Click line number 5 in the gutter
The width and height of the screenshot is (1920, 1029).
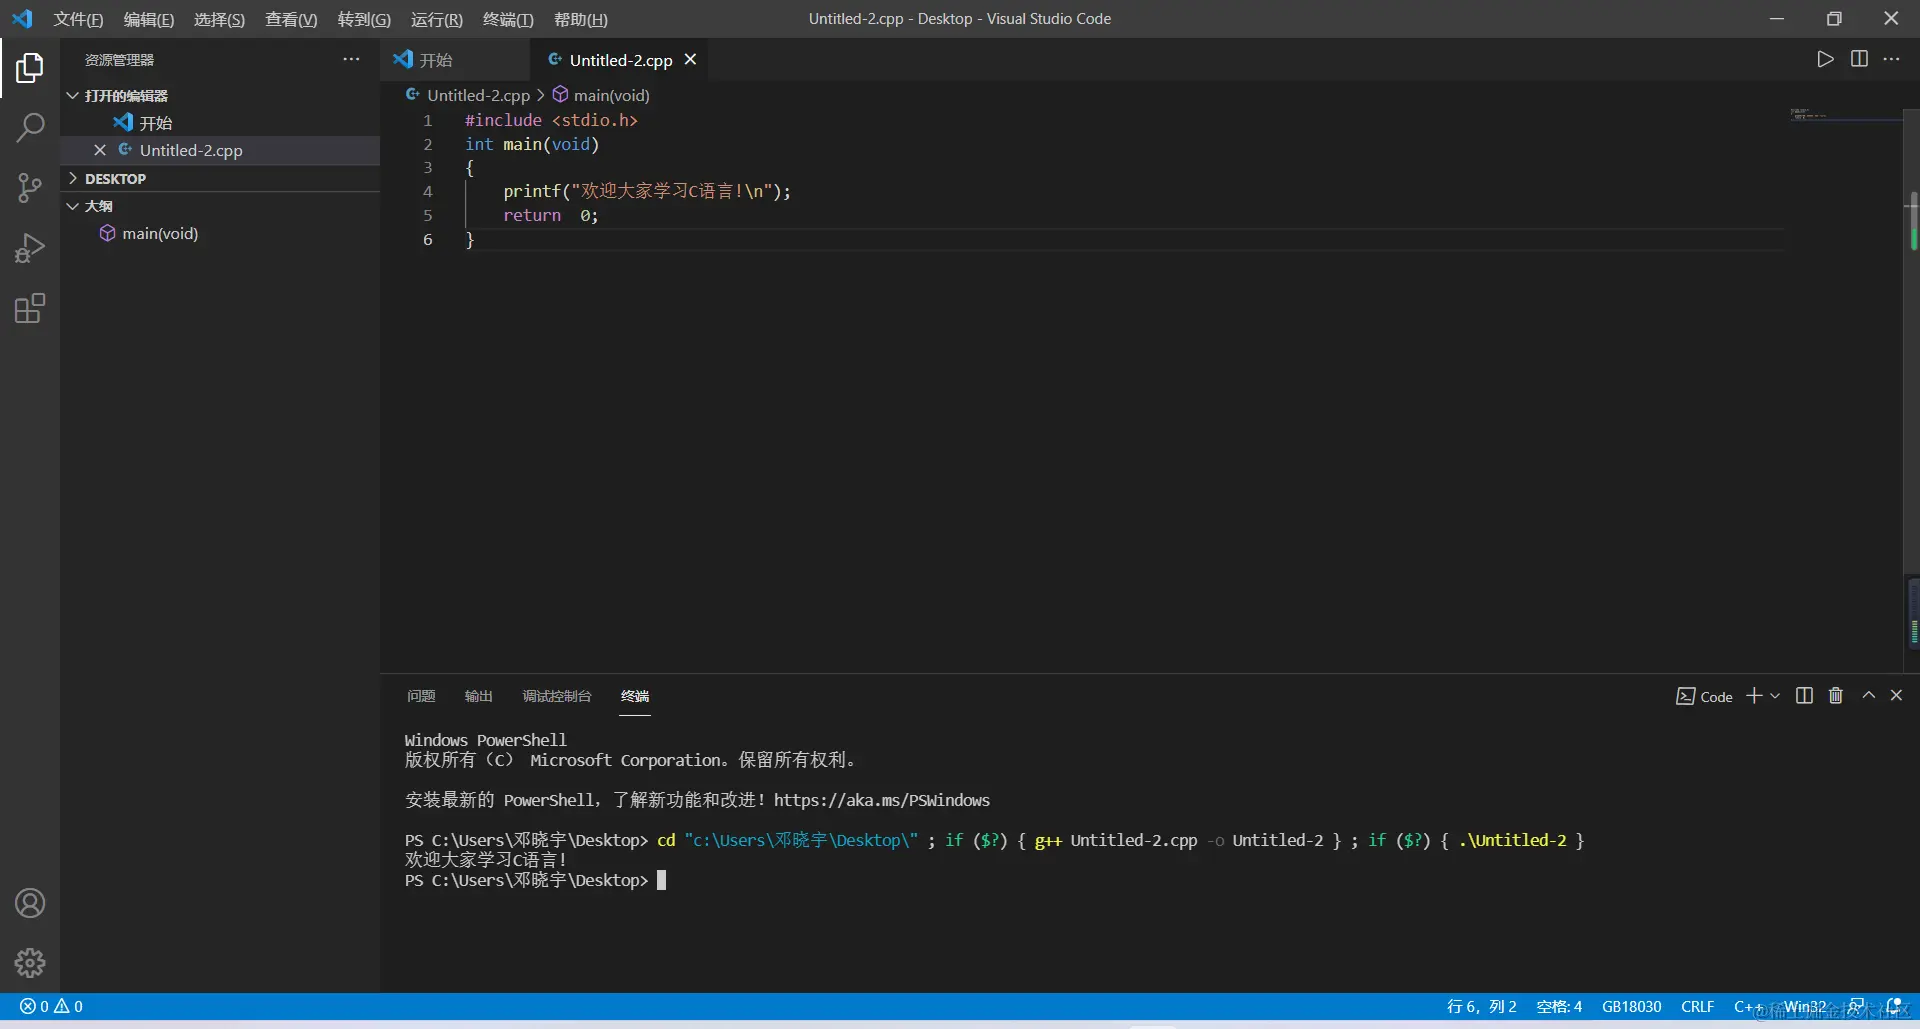coord(428,216)
